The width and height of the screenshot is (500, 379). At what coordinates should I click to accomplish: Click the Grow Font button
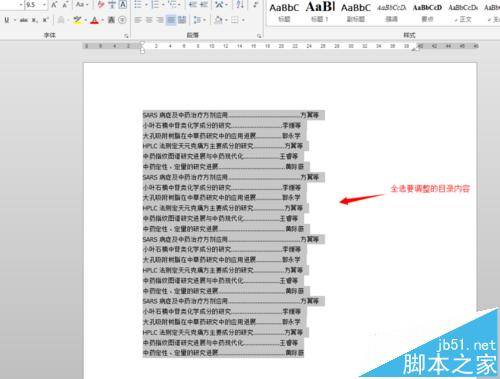[54, 5]
